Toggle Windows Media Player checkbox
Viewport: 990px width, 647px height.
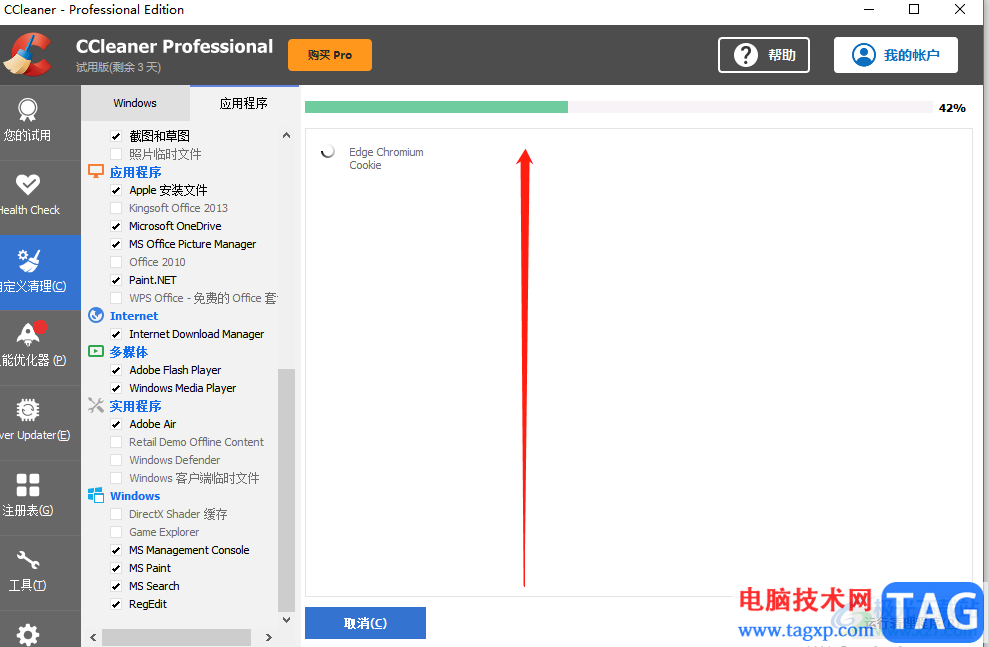[116, 388]
